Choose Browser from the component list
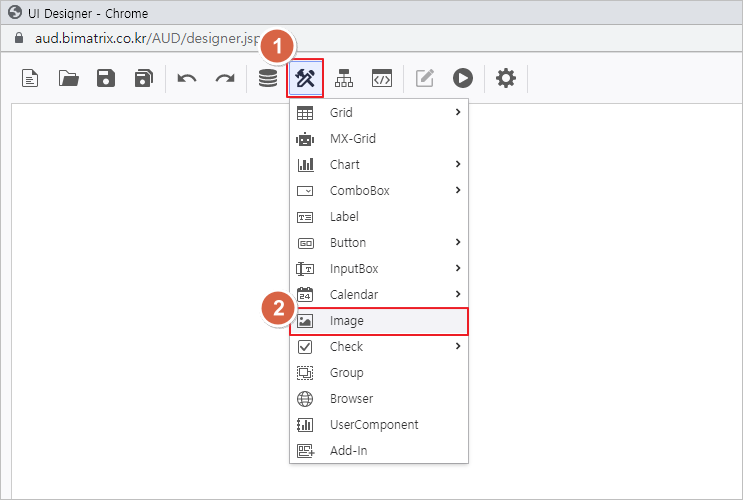The width and height of the screenshot is (743, 500). (x=351, y=399)
